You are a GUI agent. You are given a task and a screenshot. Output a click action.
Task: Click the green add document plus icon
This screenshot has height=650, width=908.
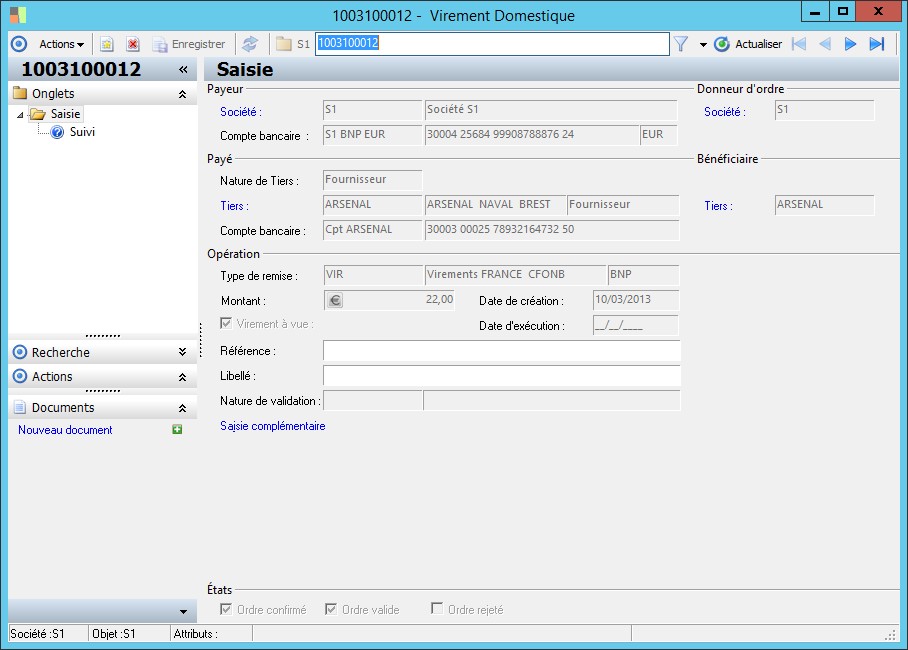pos(177,430)
